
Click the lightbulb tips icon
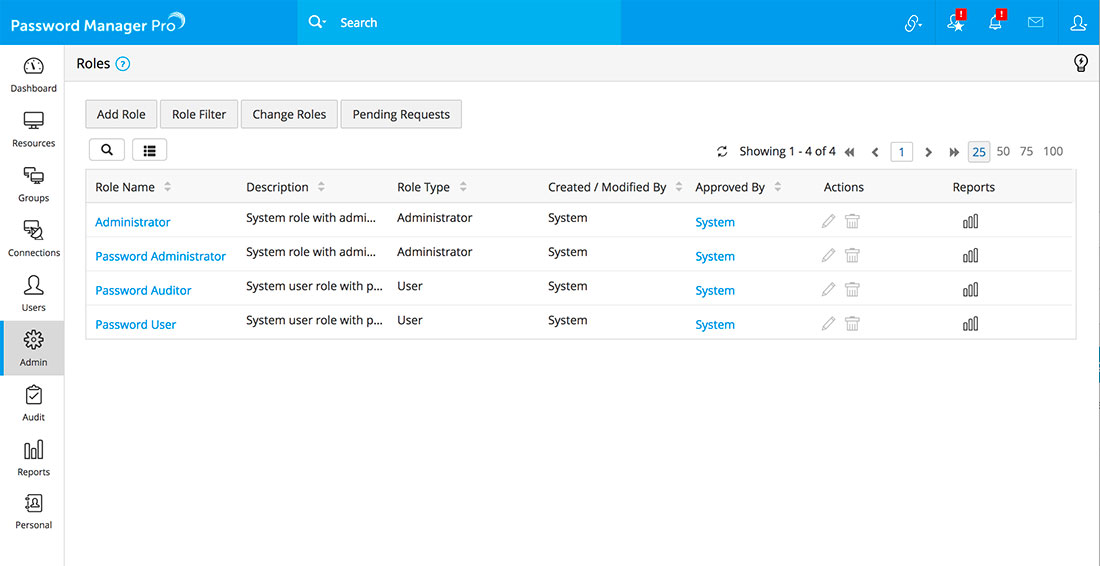1080,63
